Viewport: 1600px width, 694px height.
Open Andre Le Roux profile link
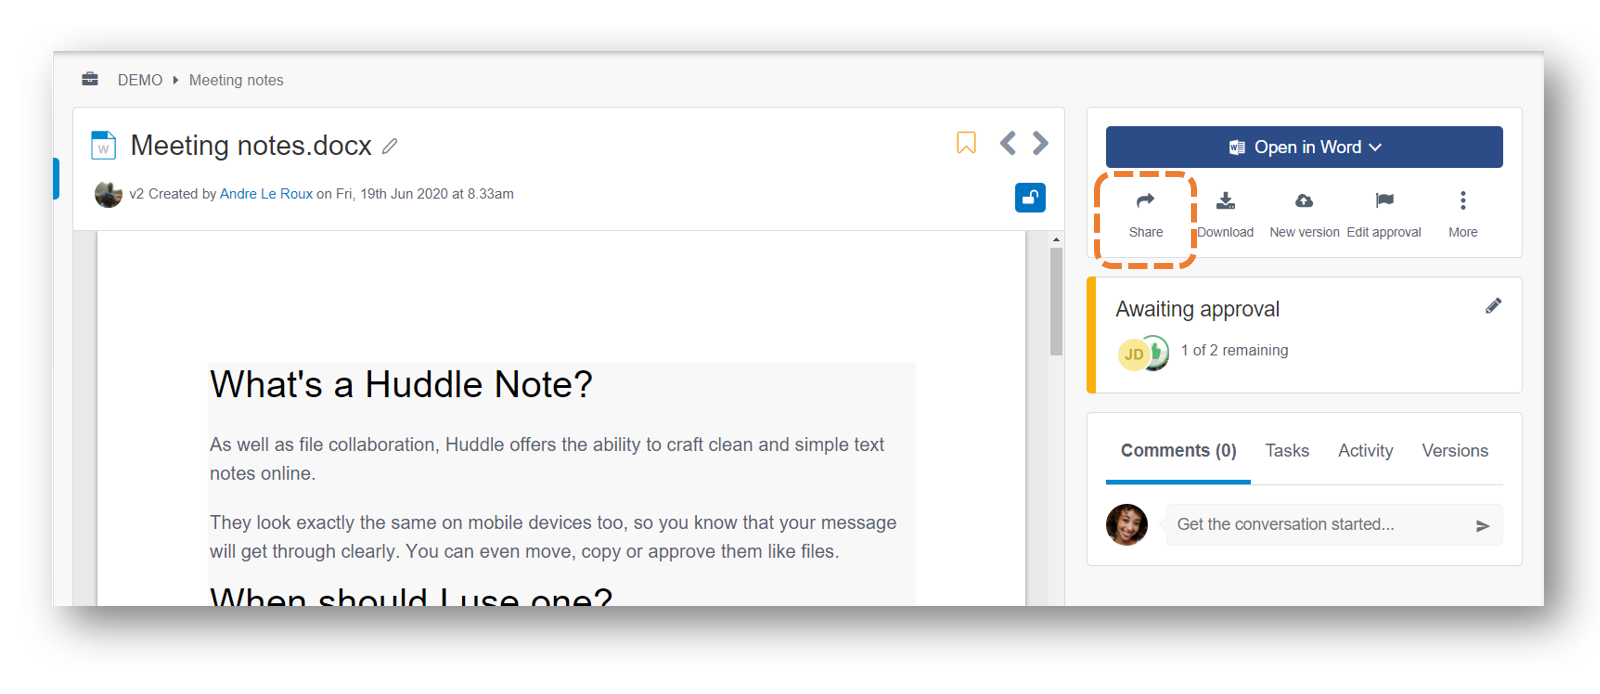point(266,194)
